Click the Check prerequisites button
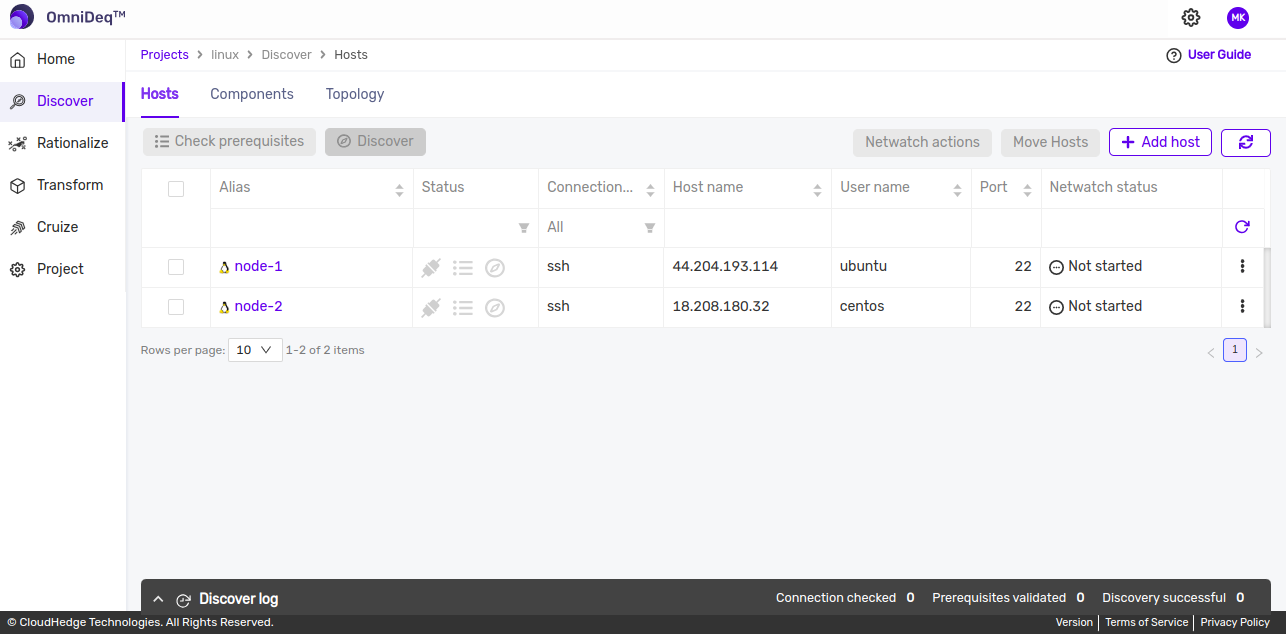 230,142
